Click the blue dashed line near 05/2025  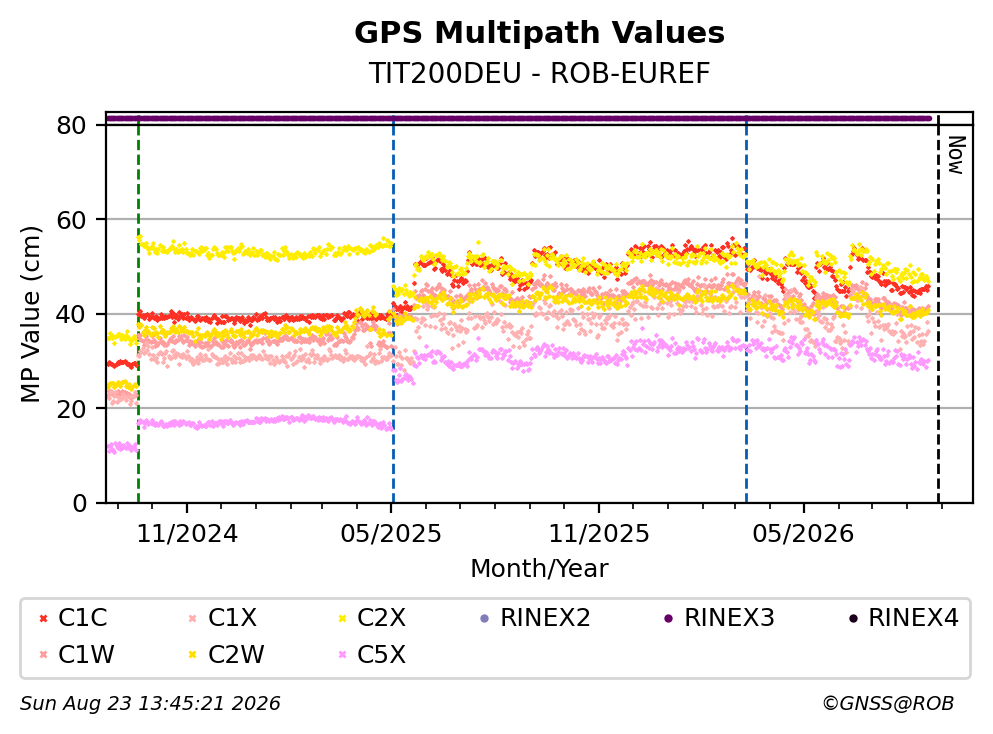[393, 310]
